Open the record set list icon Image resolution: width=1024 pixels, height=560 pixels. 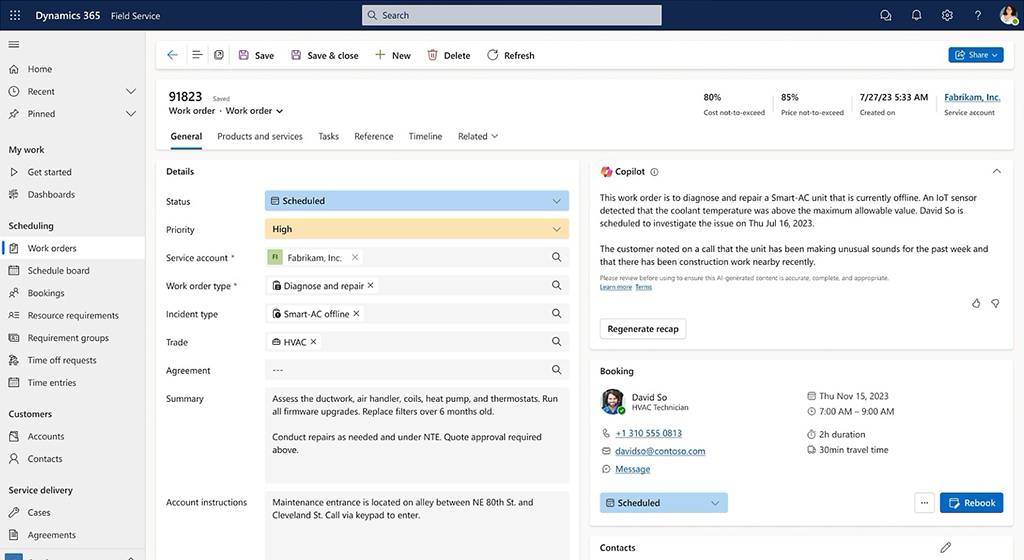(x=197, y=55)
